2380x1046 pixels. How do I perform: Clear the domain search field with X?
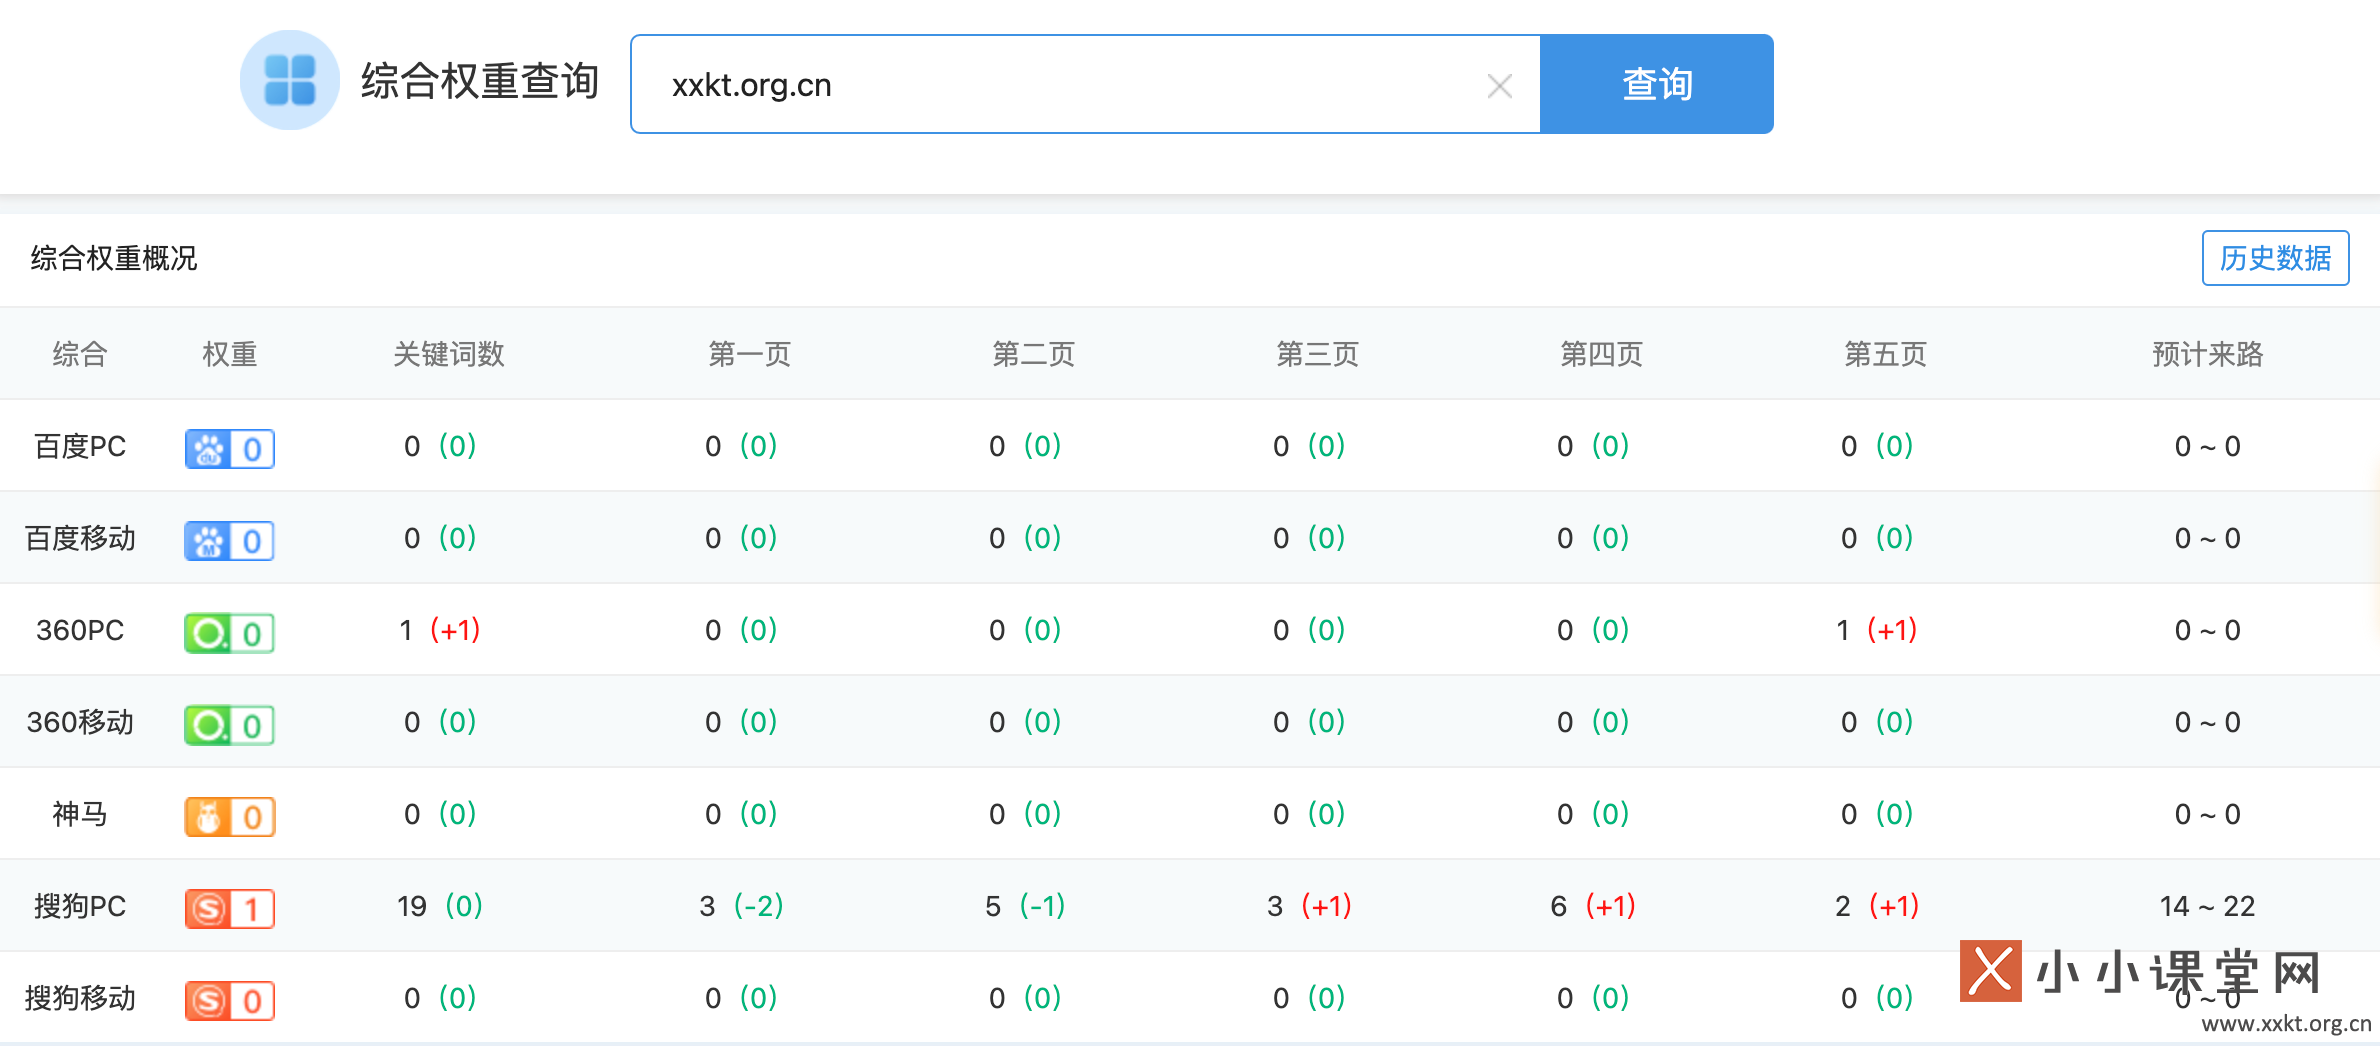pos(1499,86)
